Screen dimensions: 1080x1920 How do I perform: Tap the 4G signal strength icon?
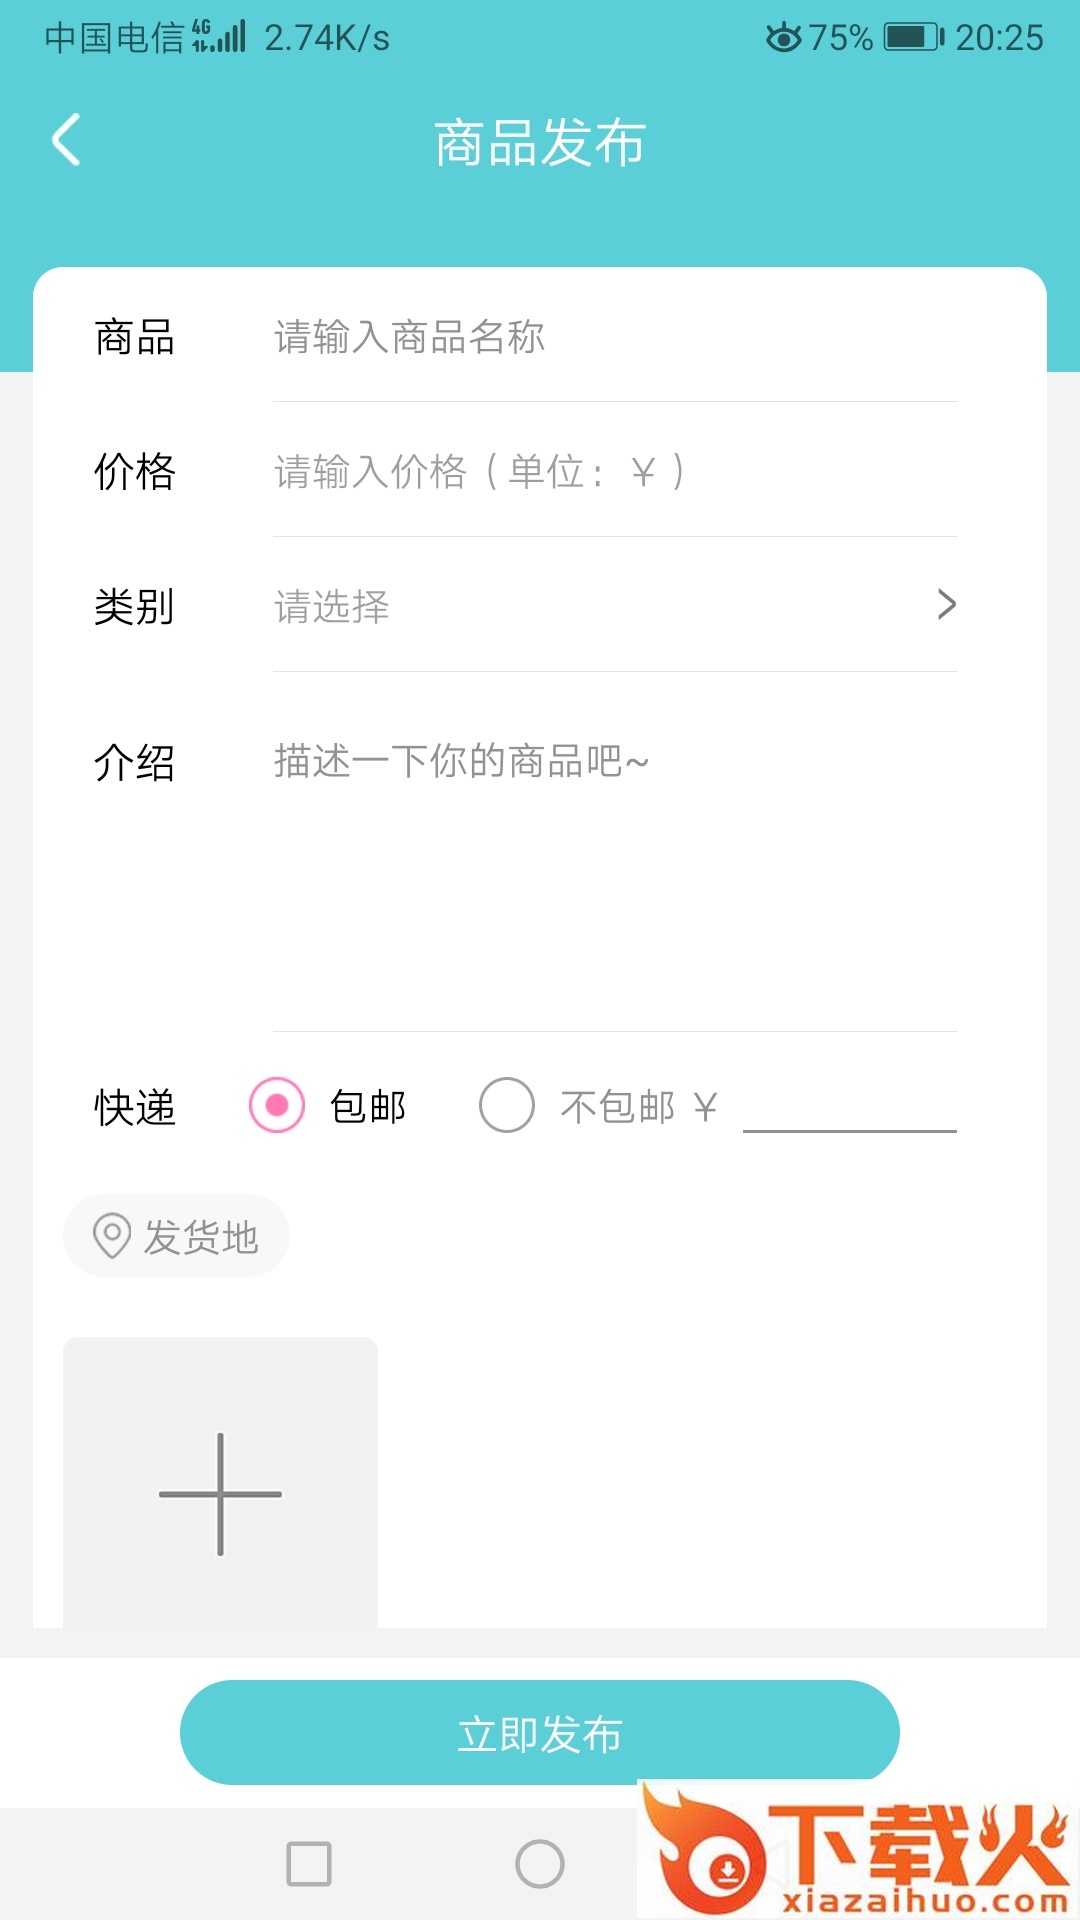point(219,36)
